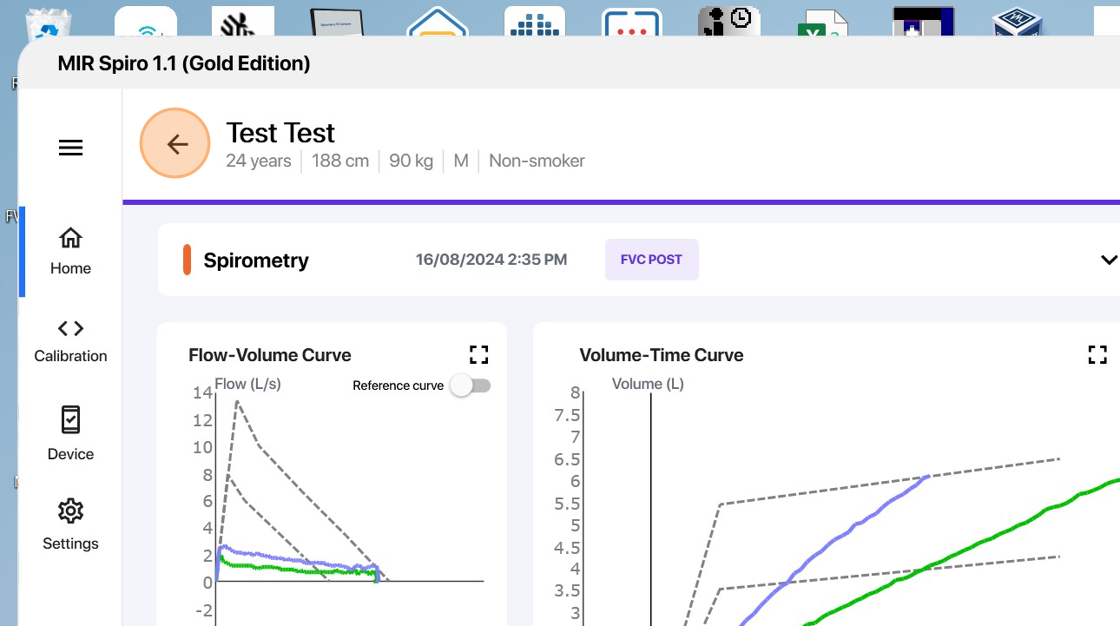The image size is (1120, 626).
Task: Go back using the orange arrow button
Action: coord(175,143)
